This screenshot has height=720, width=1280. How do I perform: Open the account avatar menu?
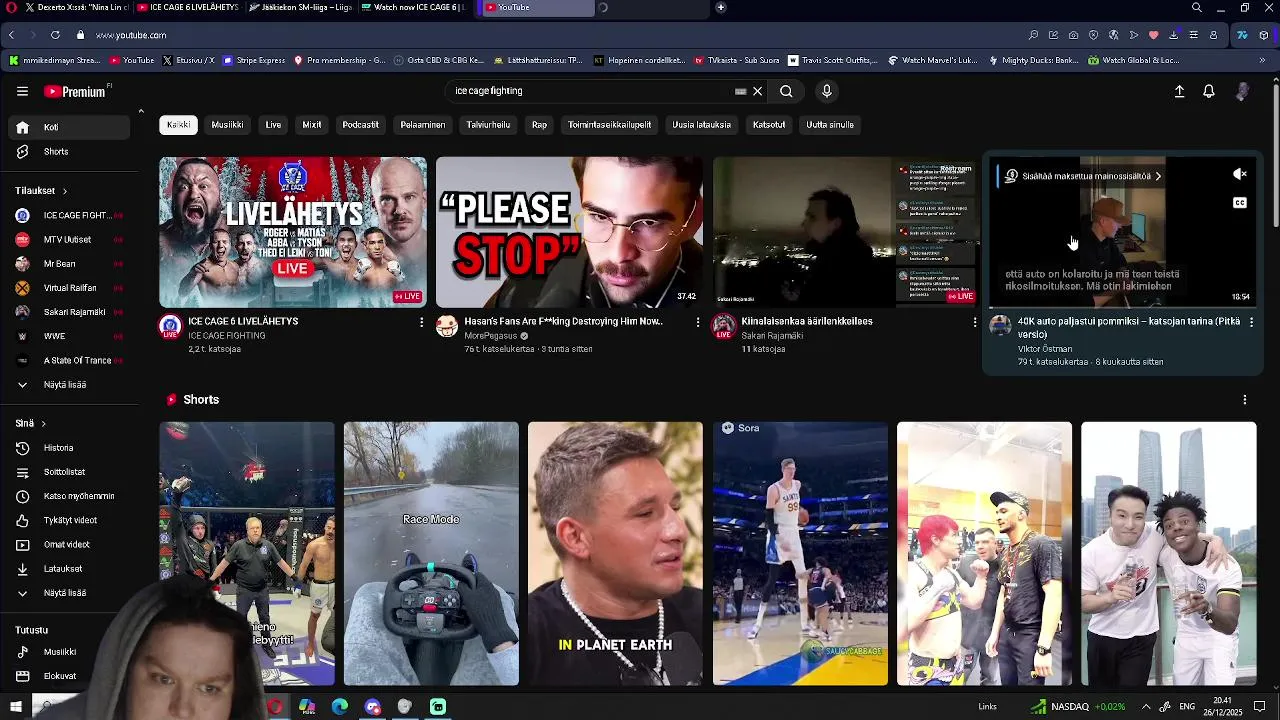1242,91
